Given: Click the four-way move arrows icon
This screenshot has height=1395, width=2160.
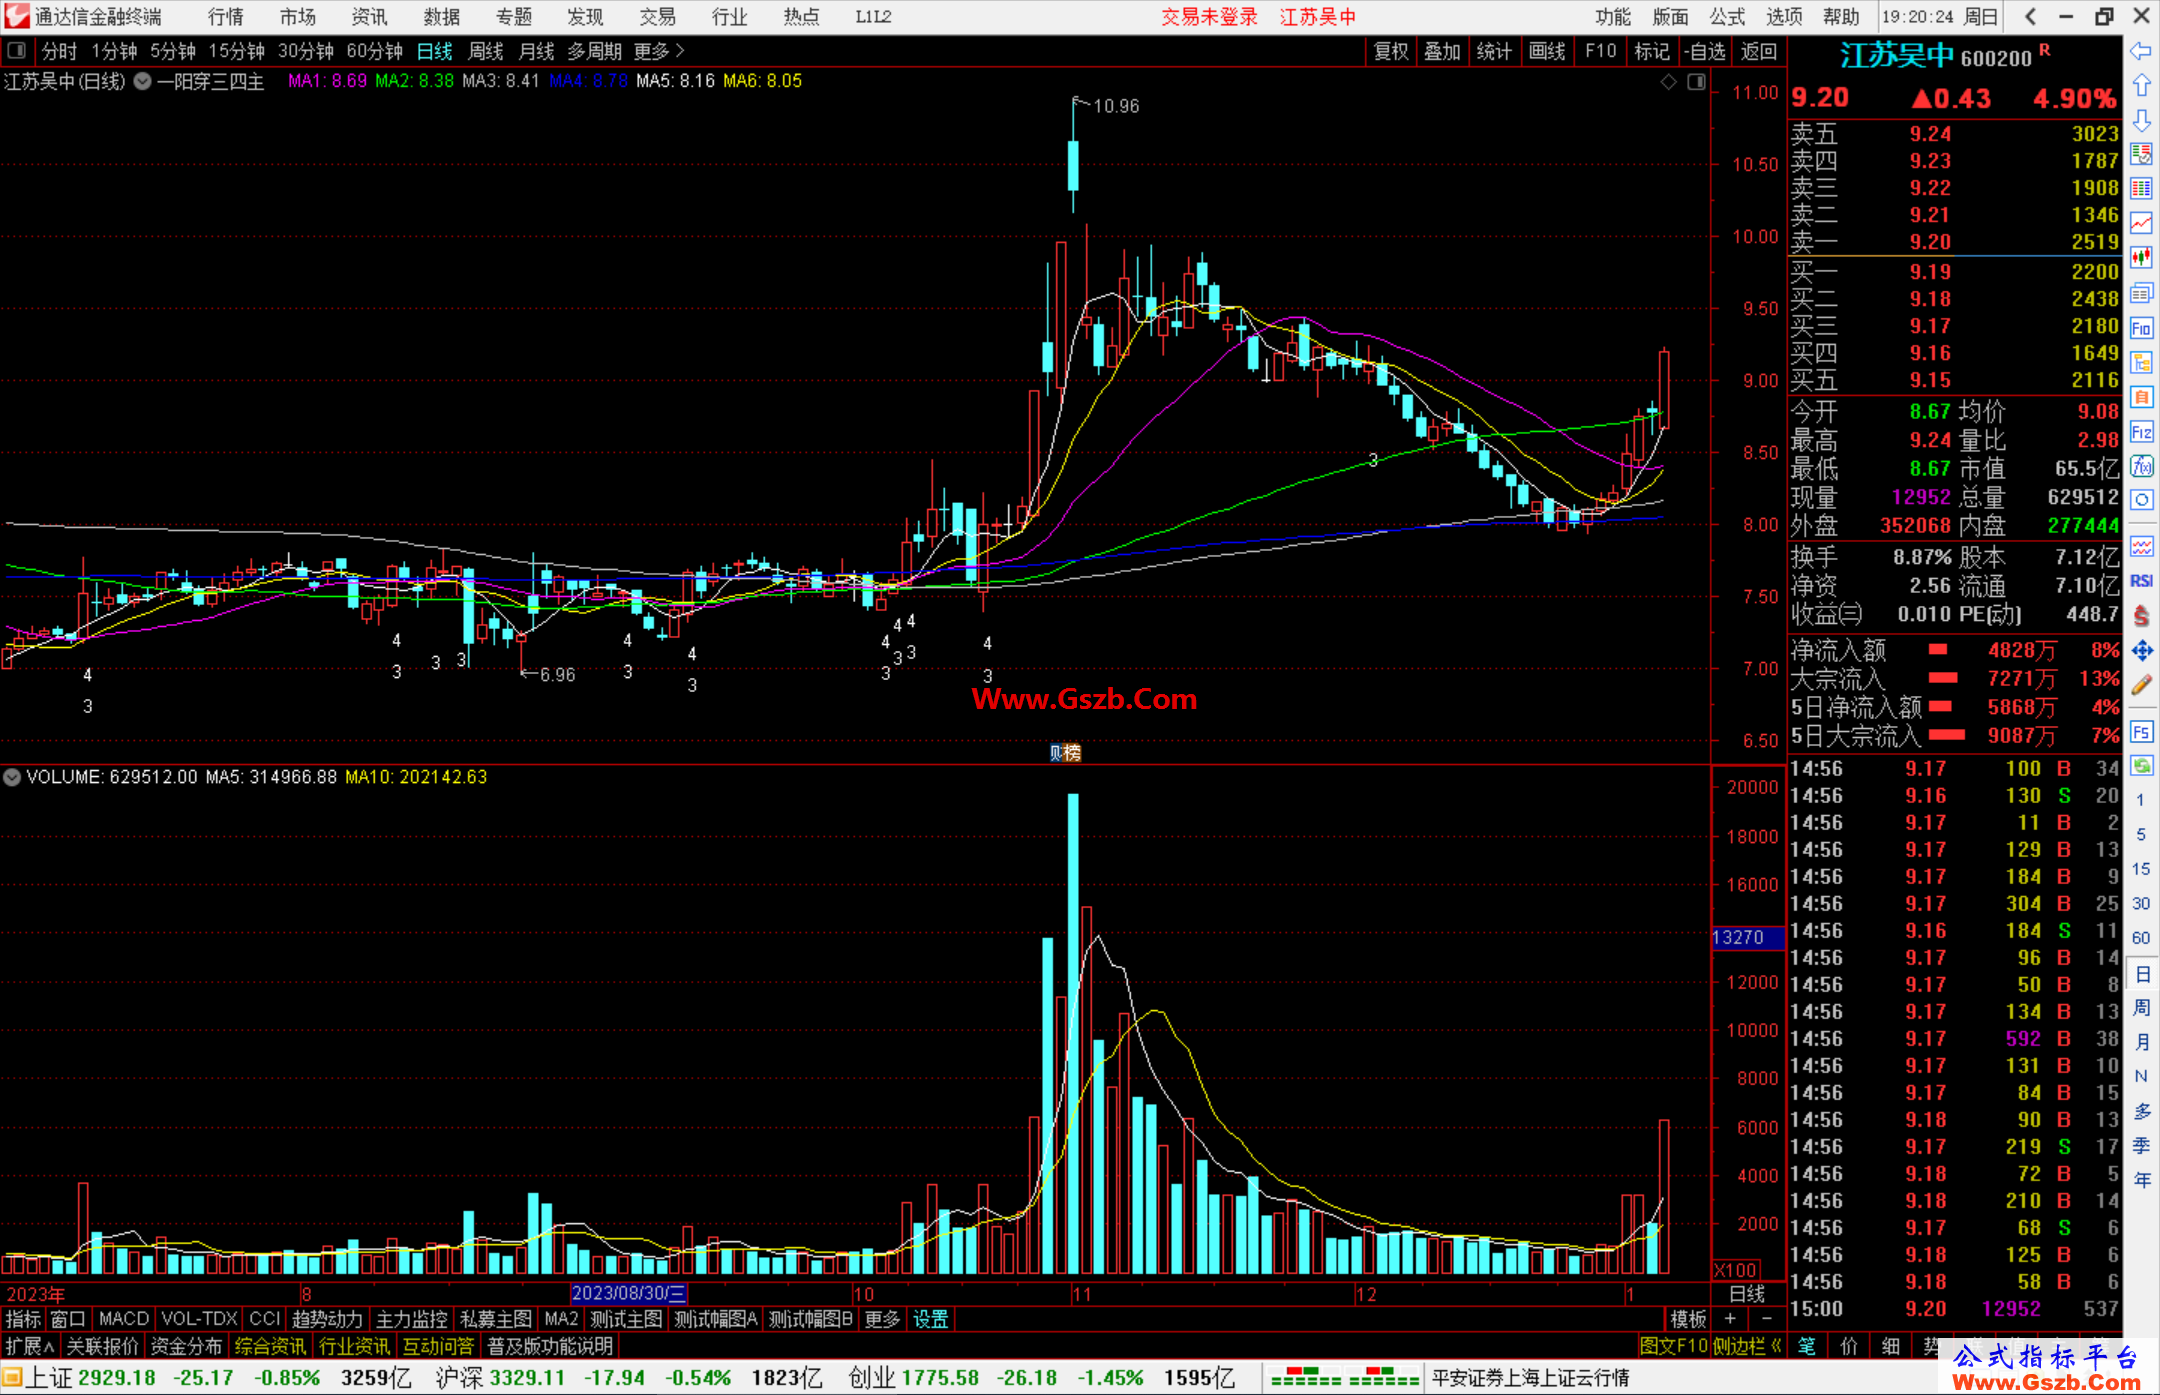Looking at the screenshot, I should 2141,651.
